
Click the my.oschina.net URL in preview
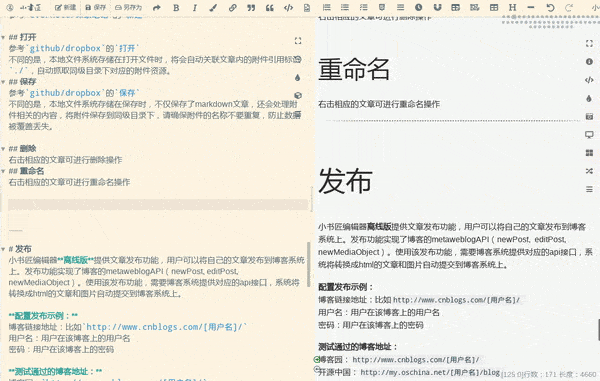click(430, 372)
